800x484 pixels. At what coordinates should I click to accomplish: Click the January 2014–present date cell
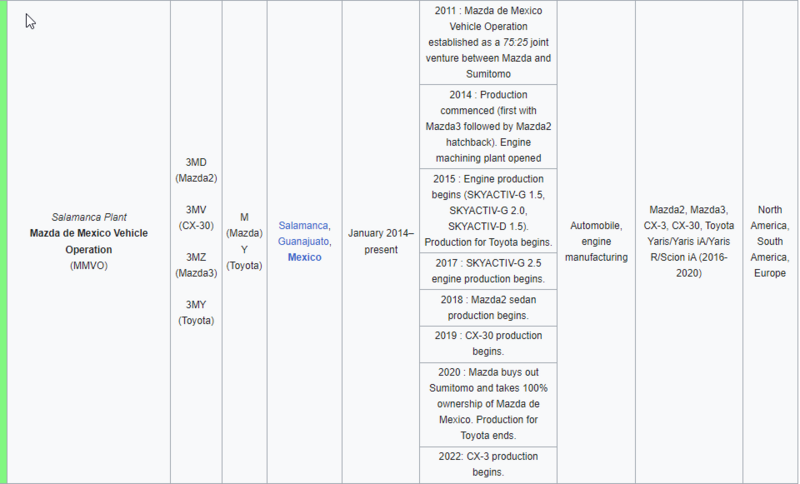(x=380, y=241)
